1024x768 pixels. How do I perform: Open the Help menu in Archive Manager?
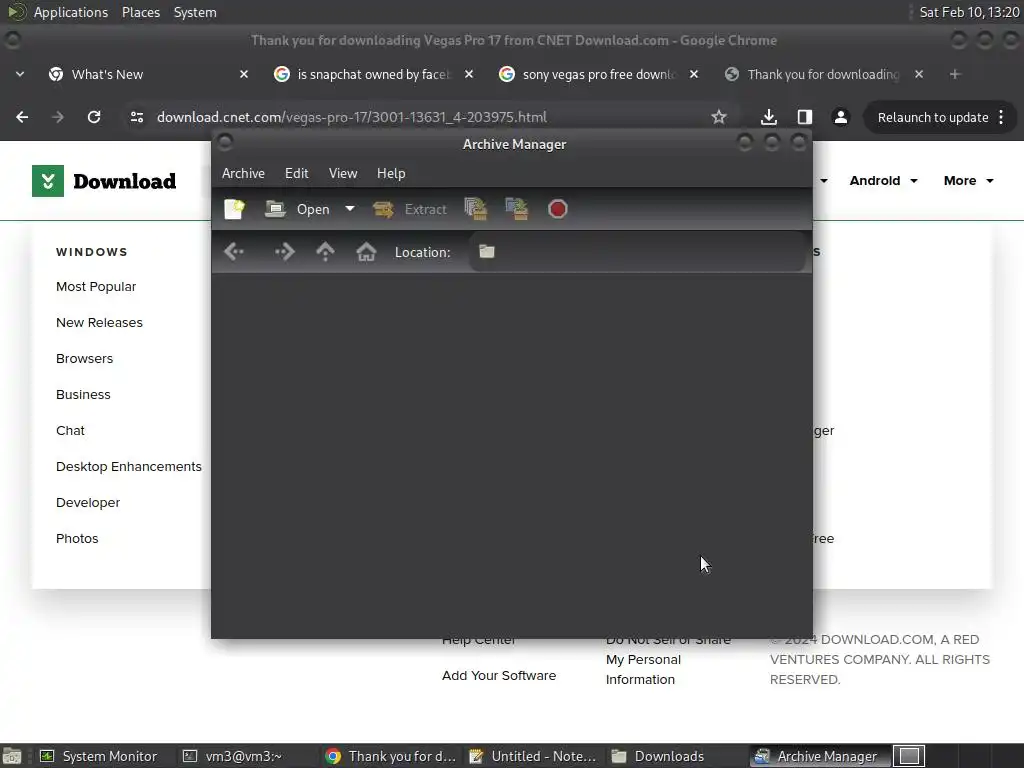coord(391,173)
